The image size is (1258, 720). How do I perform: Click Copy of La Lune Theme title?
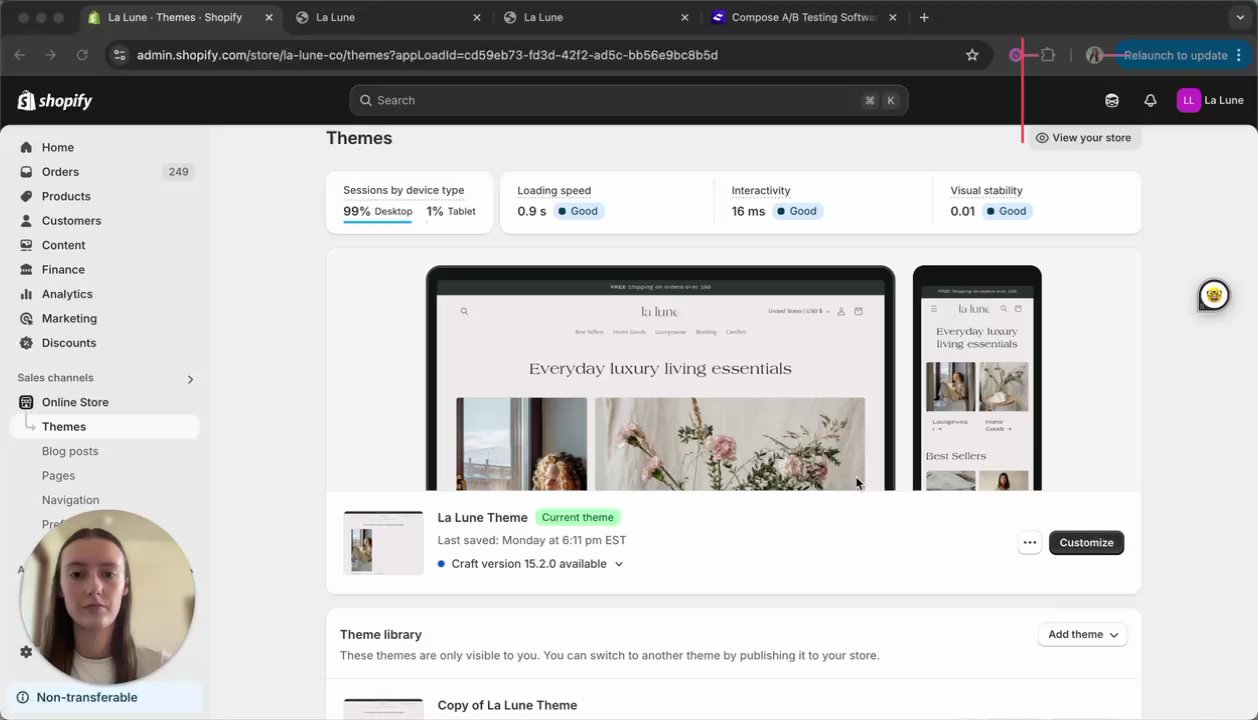pyautogui.click(x=507, y=705)
